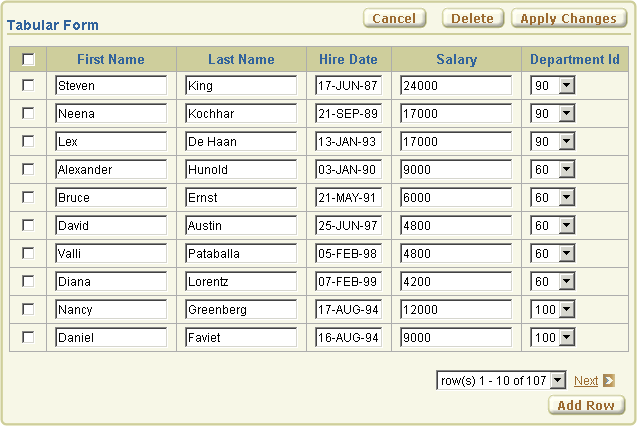Viewport: 637px width, 426px height.
Task: Expand Department Id dropdown for Bruce Ernst
Action: (552, 197)
